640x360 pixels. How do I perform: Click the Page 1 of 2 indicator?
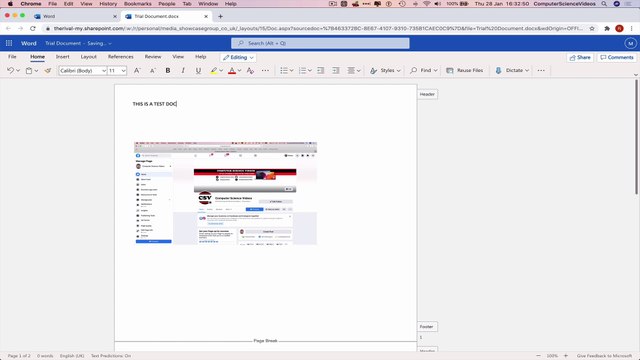[19, 356]
